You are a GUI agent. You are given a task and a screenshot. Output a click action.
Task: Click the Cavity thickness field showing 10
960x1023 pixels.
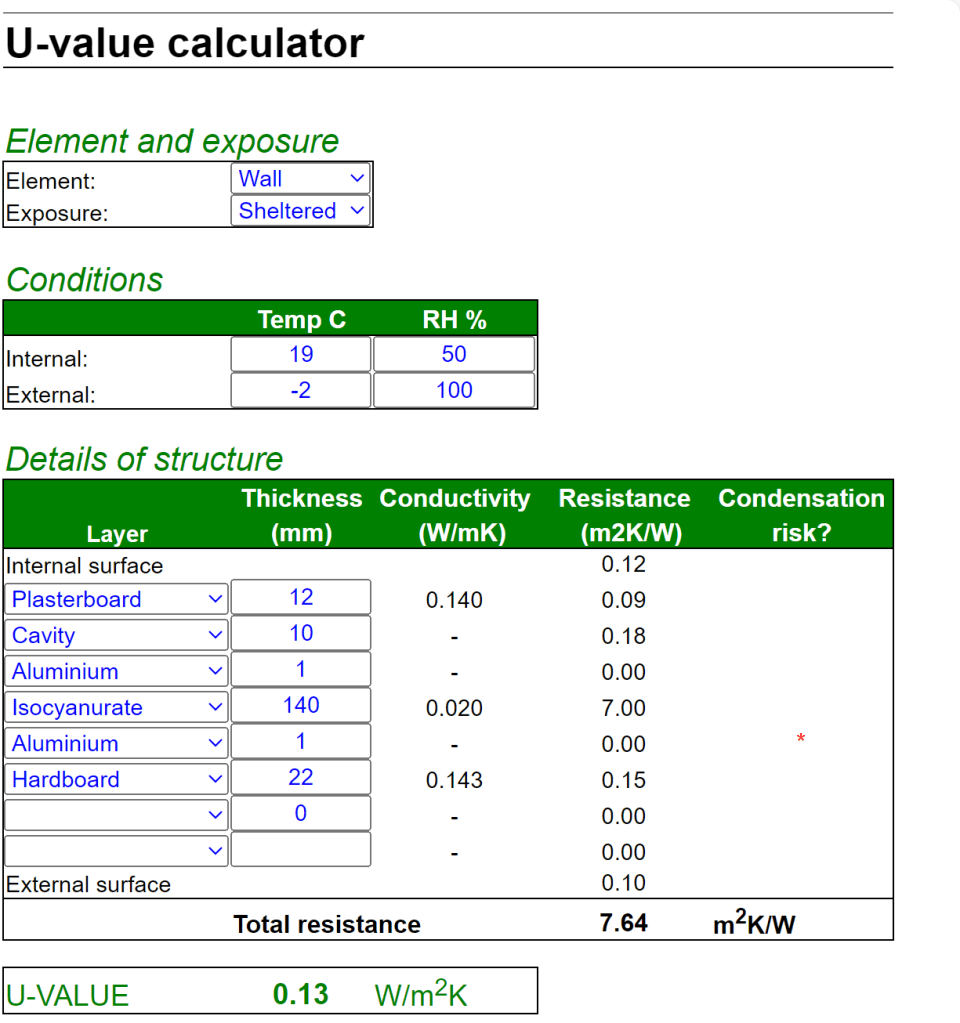click(300, 633)
